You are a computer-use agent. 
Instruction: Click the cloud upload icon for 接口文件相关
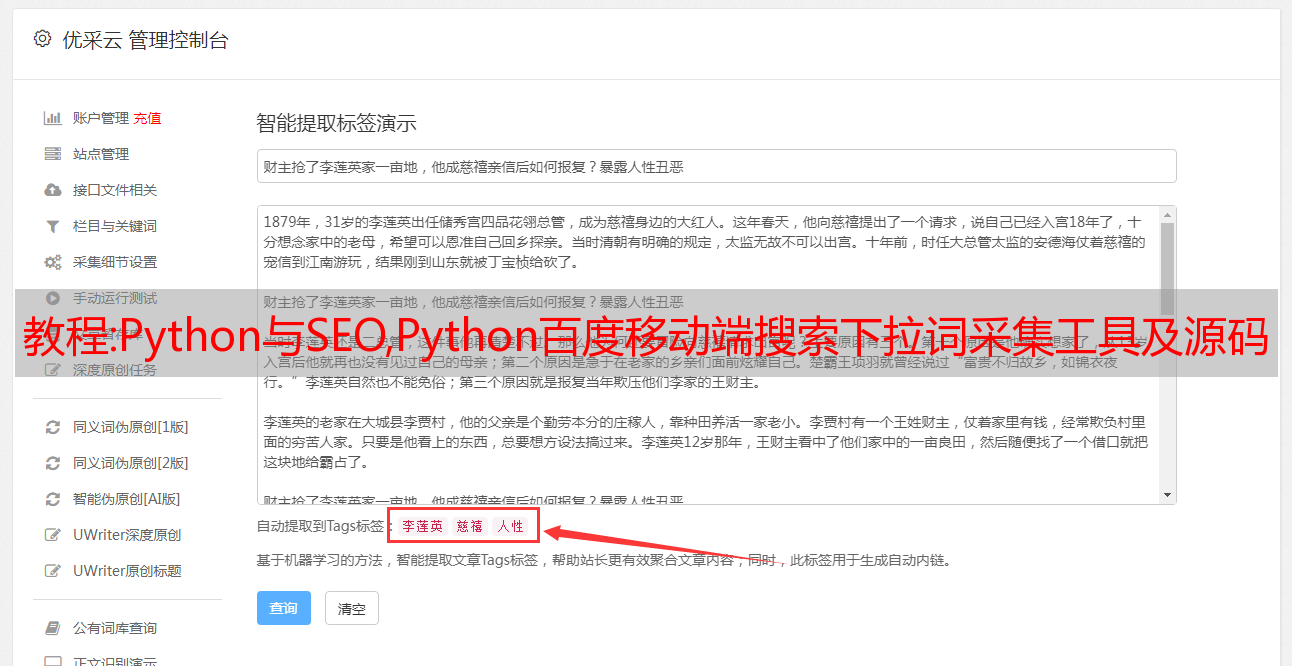click(53, 190)
